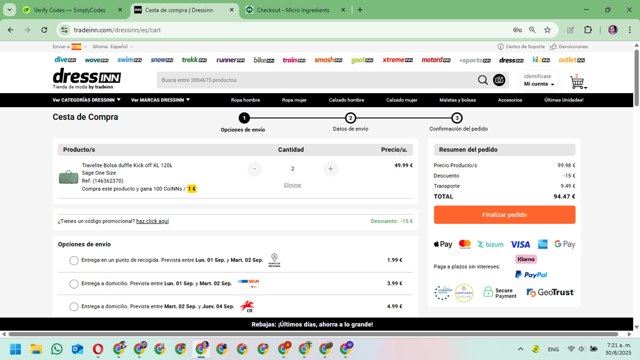The width and height of the screenshot is (640, 360).
Task: Search by image camera icon
Action: point(499,80)
